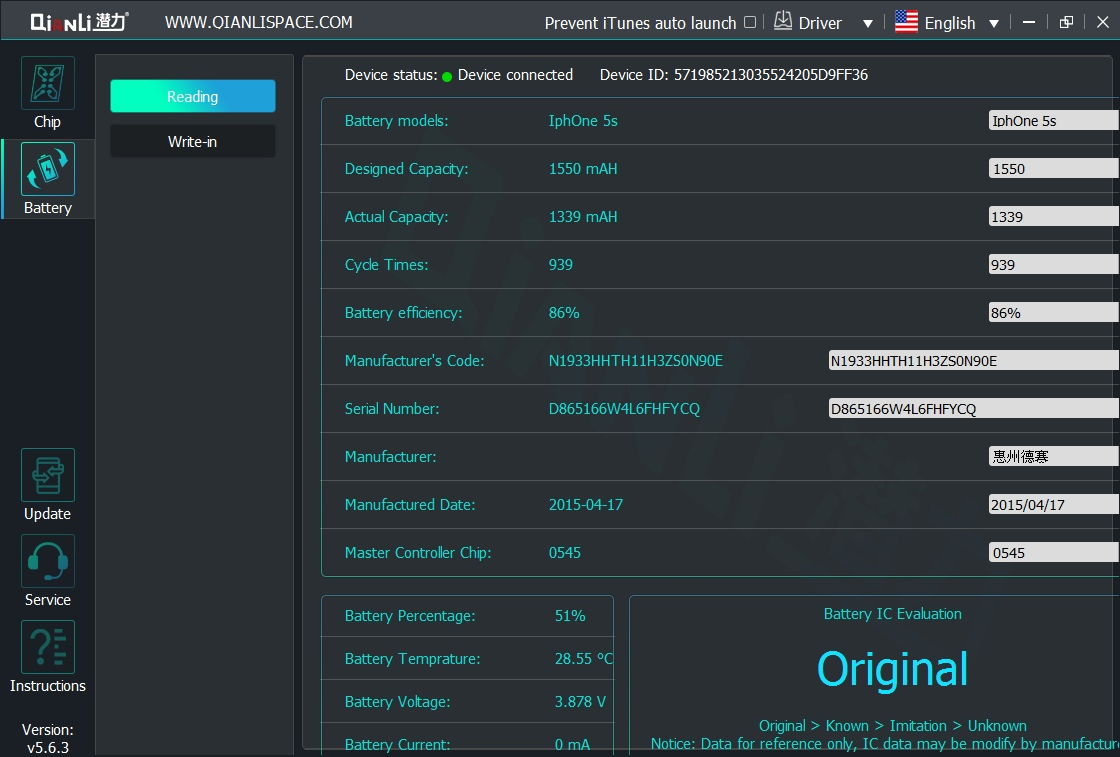
Task: Open the Service headset icon
Action: [48, 561]
